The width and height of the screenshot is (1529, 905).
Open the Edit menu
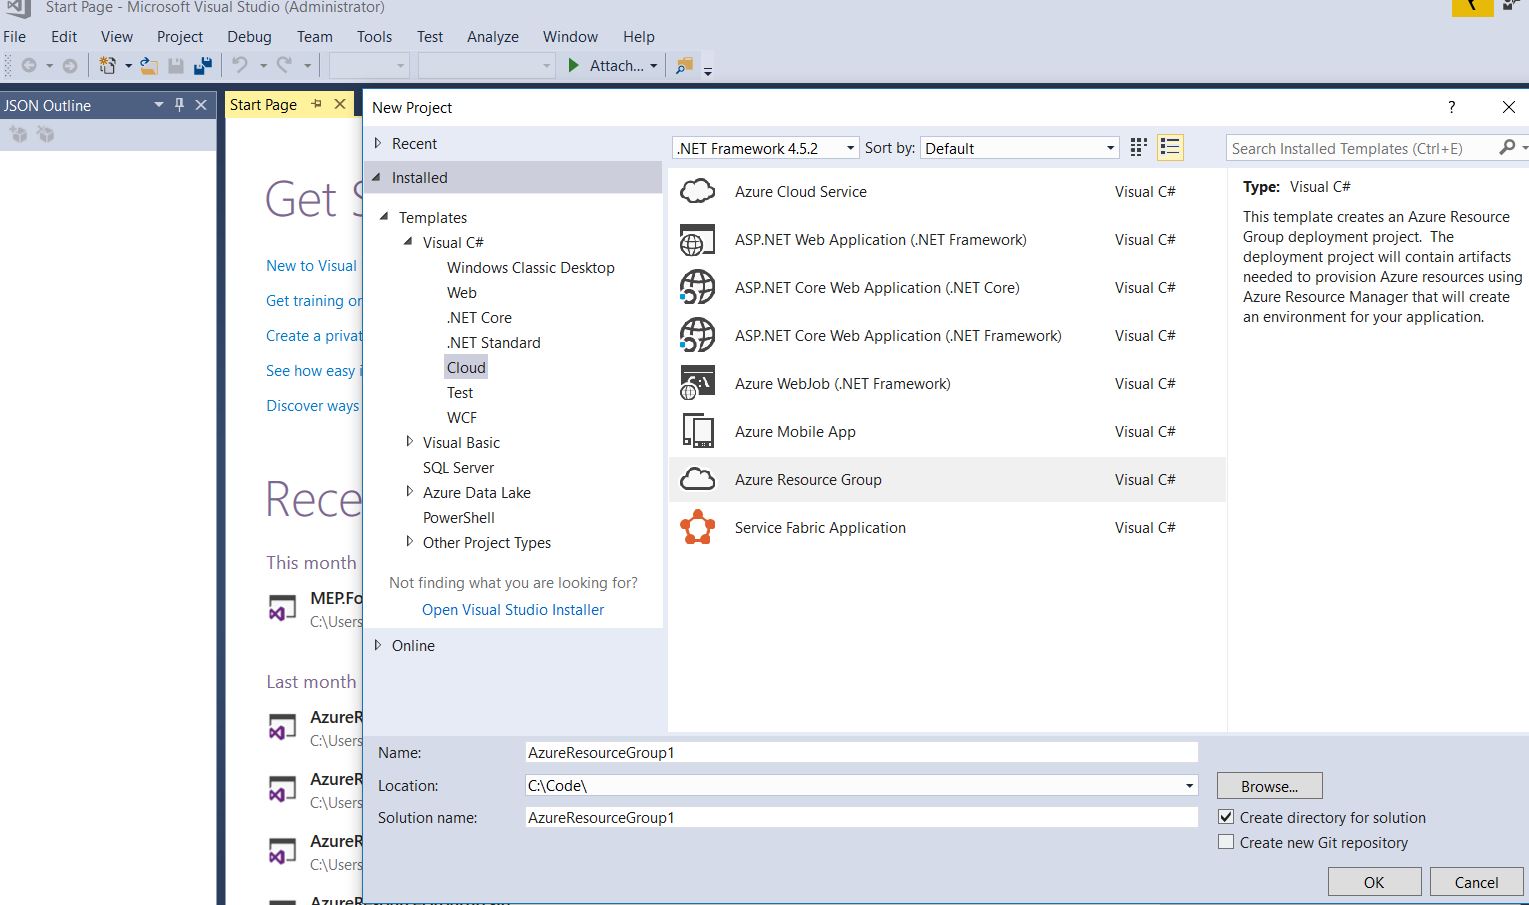click(64, 37)
